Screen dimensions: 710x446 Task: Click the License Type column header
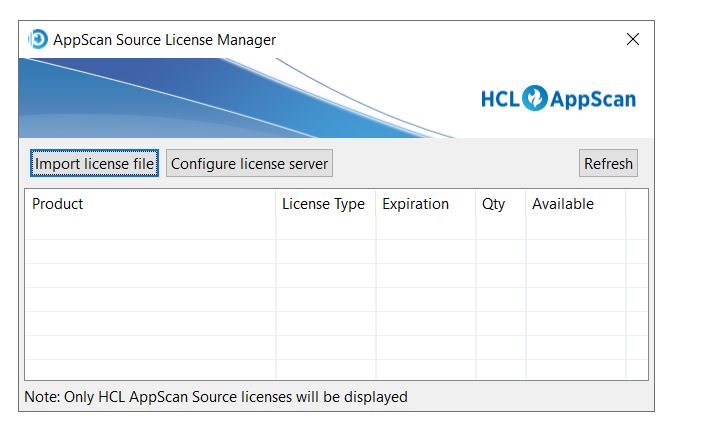324,204
